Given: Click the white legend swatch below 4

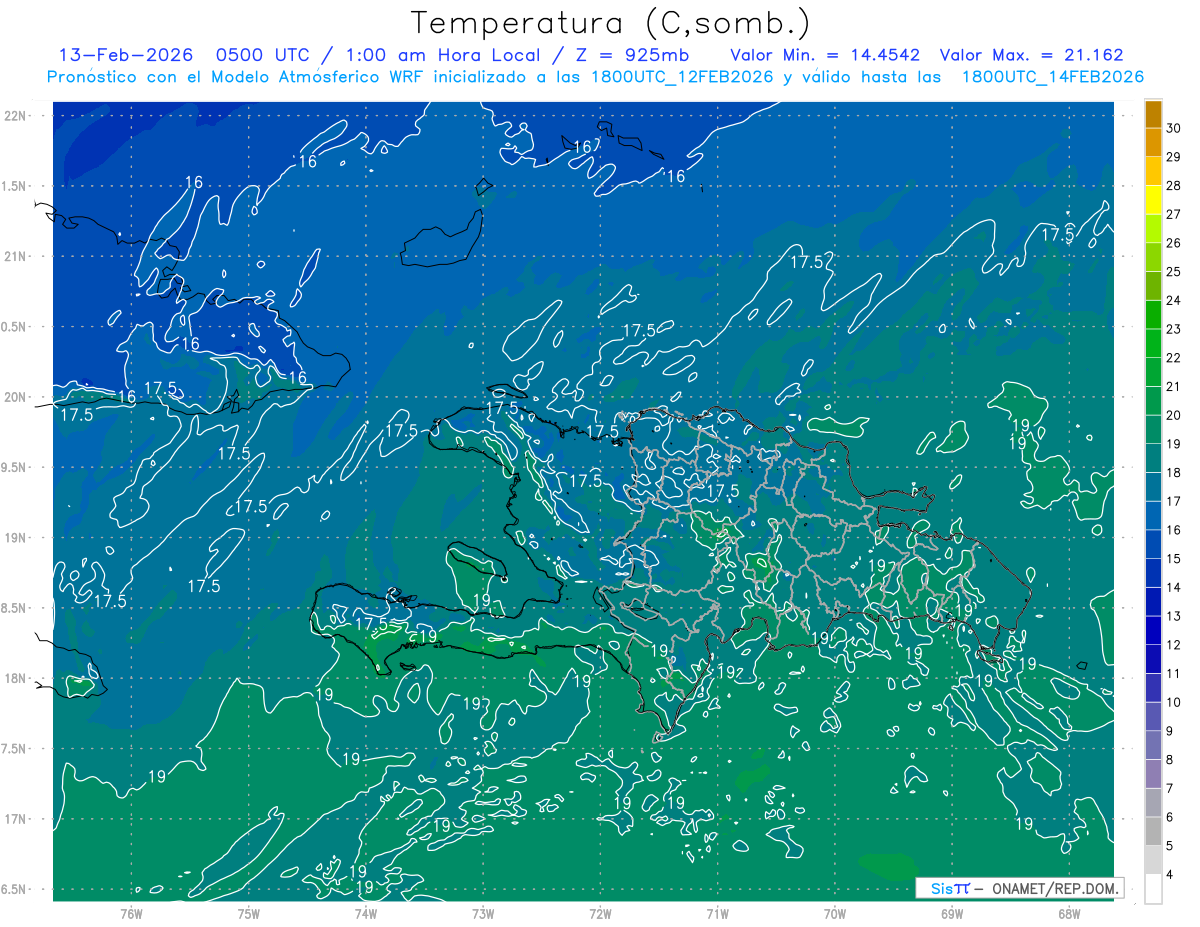Looking at the screenshot, I should pos(1153,889).
